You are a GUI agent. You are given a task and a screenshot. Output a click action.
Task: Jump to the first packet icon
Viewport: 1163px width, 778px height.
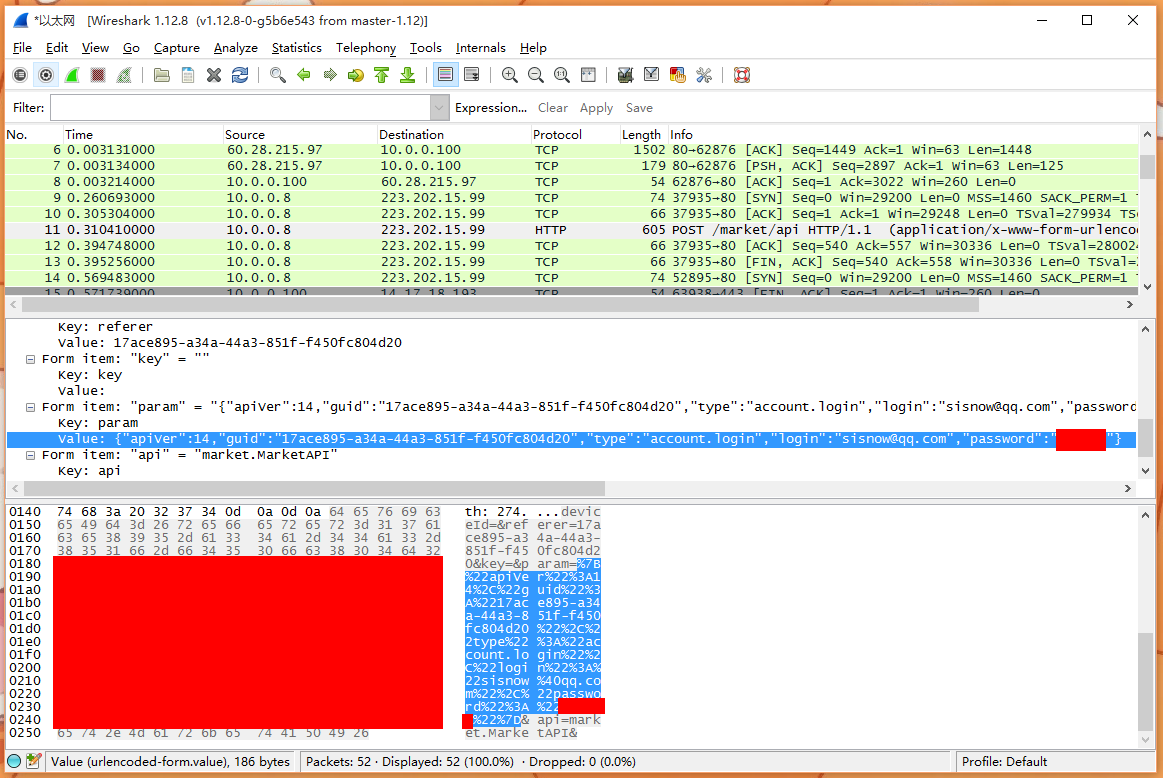tap(381, 75)
